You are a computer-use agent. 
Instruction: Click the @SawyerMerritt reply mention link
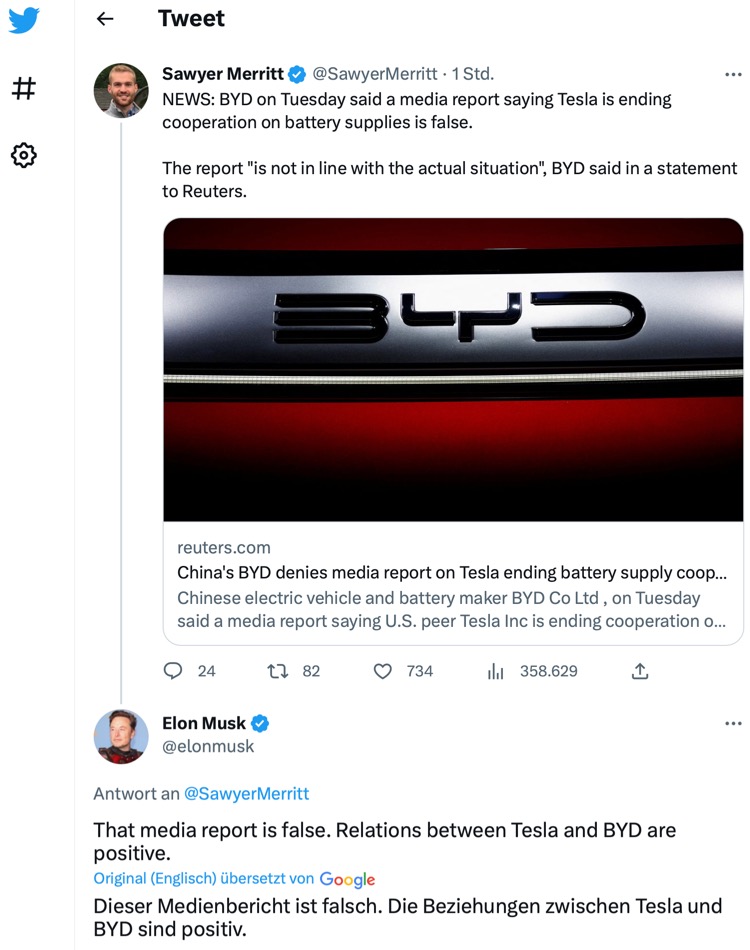[246, 793]
